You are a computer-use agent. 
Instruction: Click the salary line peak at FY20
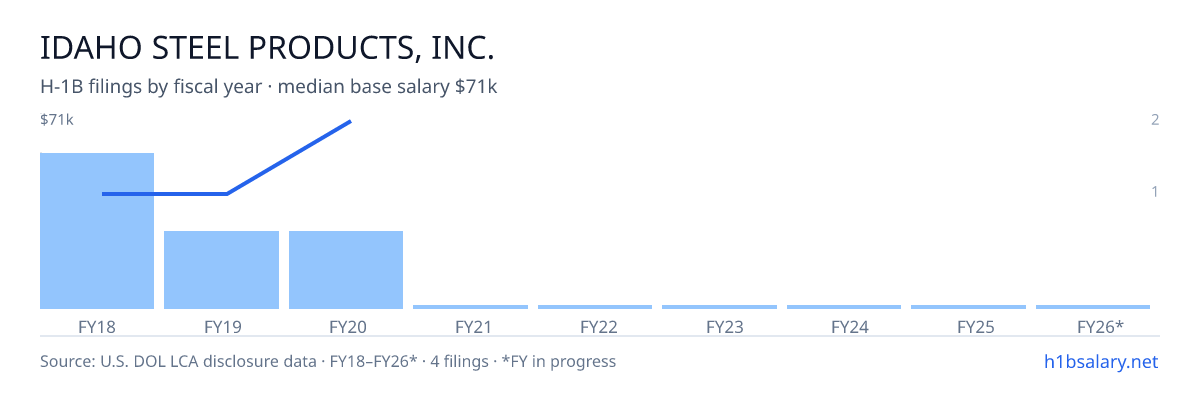coord(350,122)
